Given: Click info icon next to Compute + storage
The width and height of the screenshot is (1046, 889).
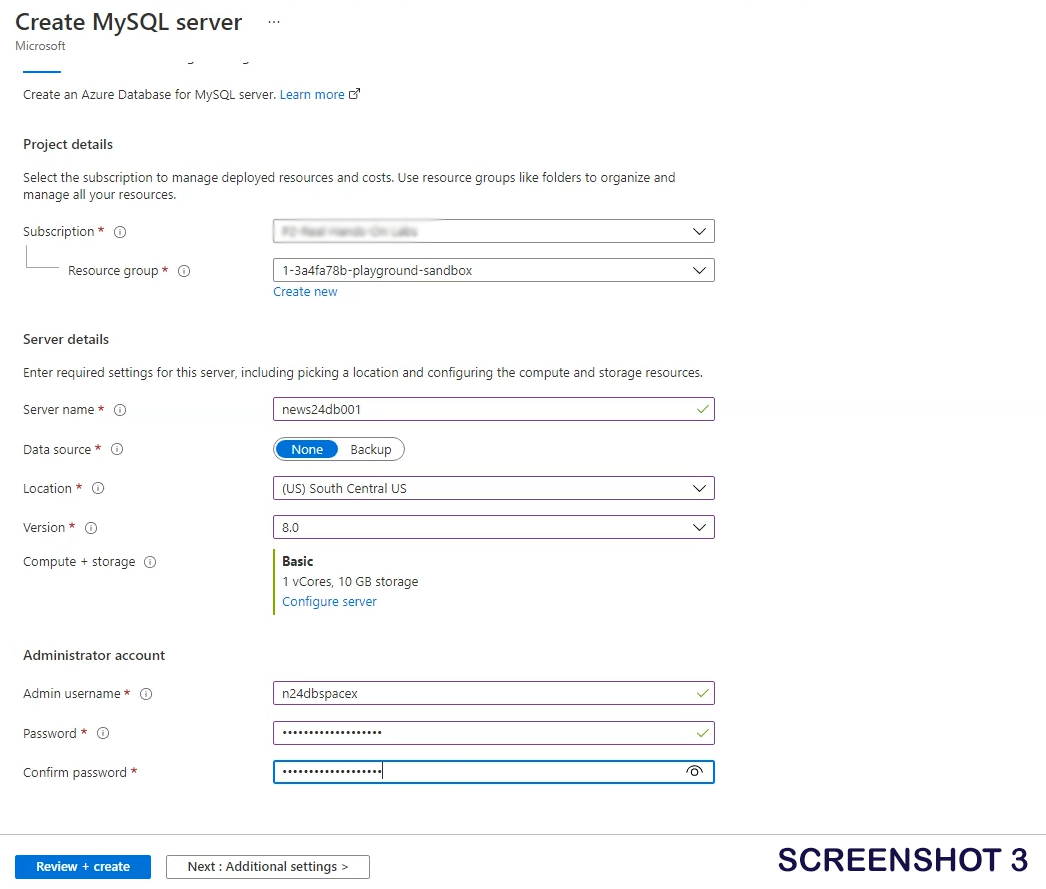Looking at the screenshot, I should pyautogui.click(x=150, y=562).
